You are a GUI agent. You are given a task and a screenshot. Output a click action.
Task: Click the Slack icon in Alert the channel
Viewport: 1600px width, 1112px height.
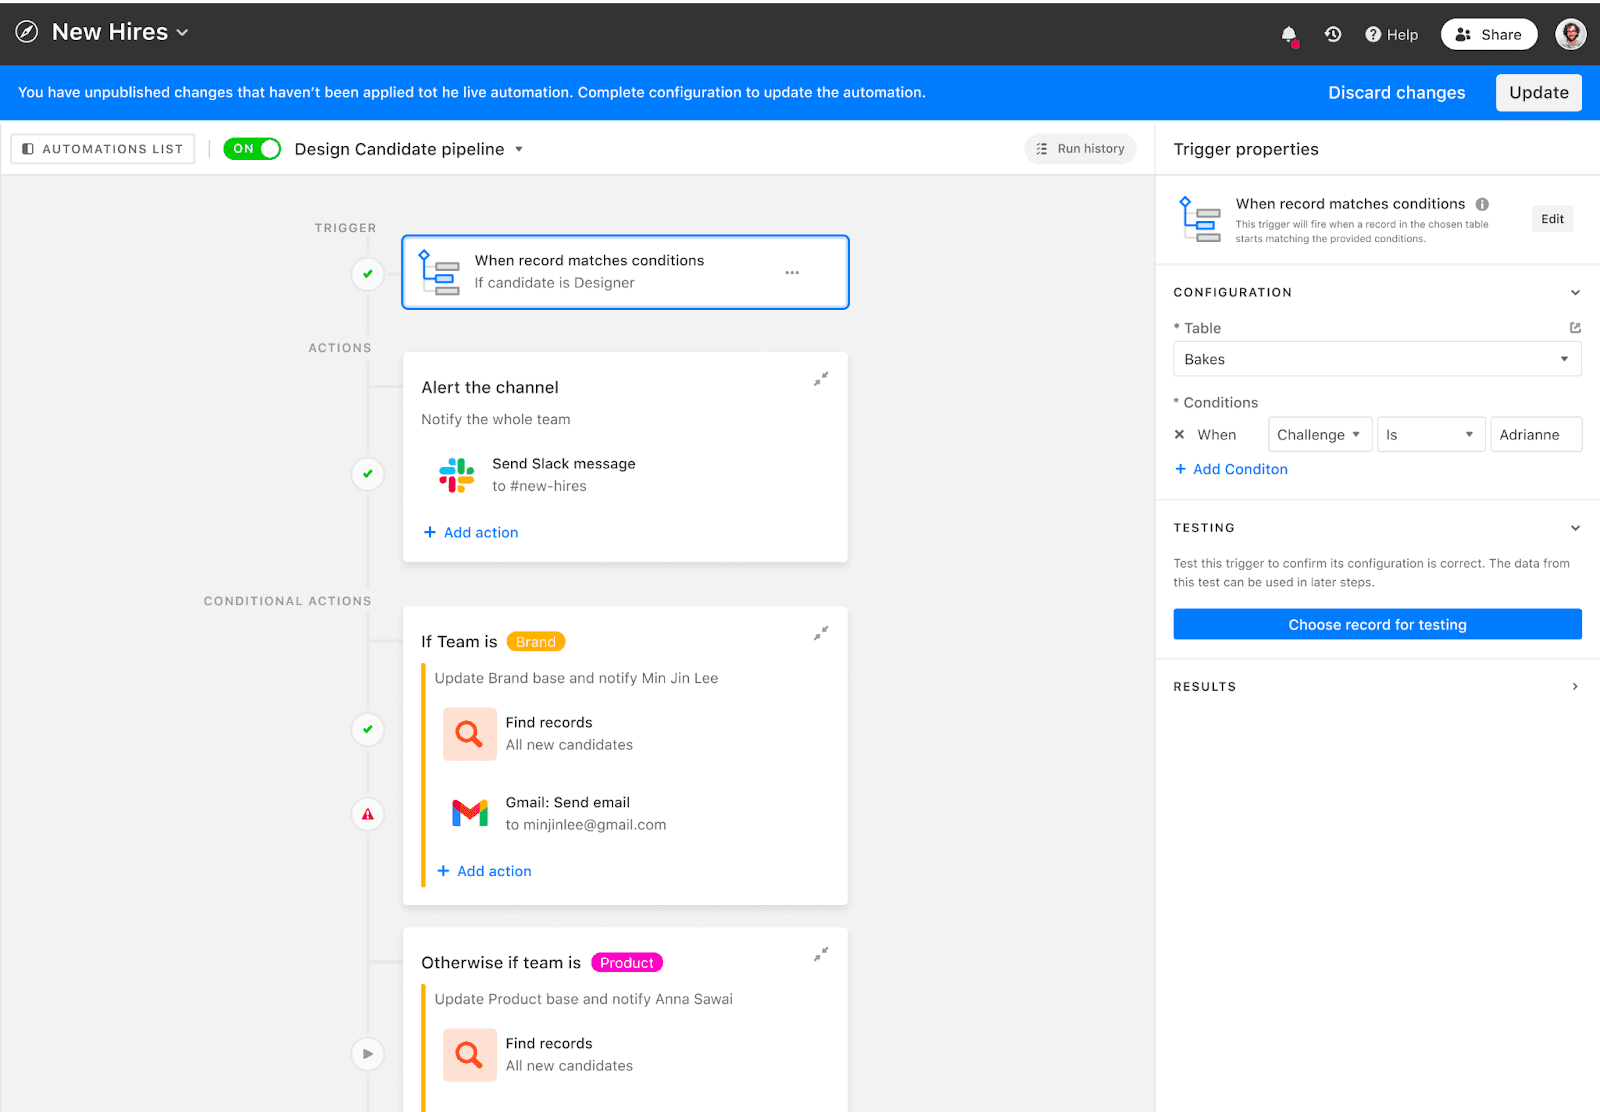point(457,475)
